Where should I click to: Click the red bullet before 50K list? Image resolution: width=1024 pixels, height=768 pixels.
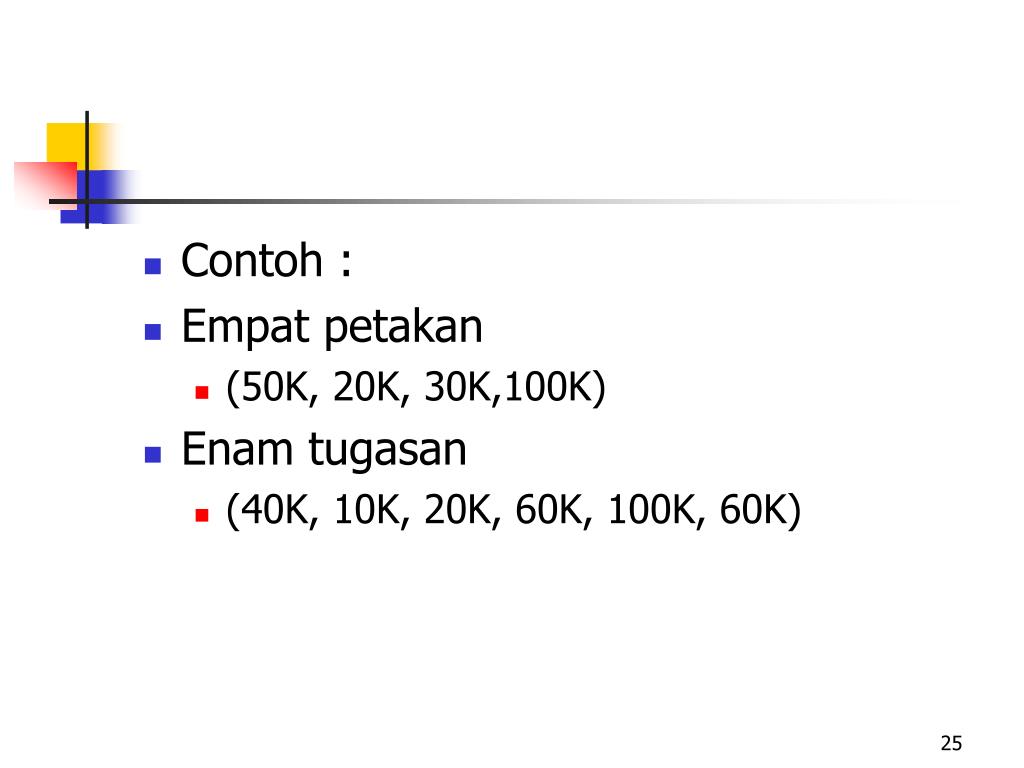point(202,392)
